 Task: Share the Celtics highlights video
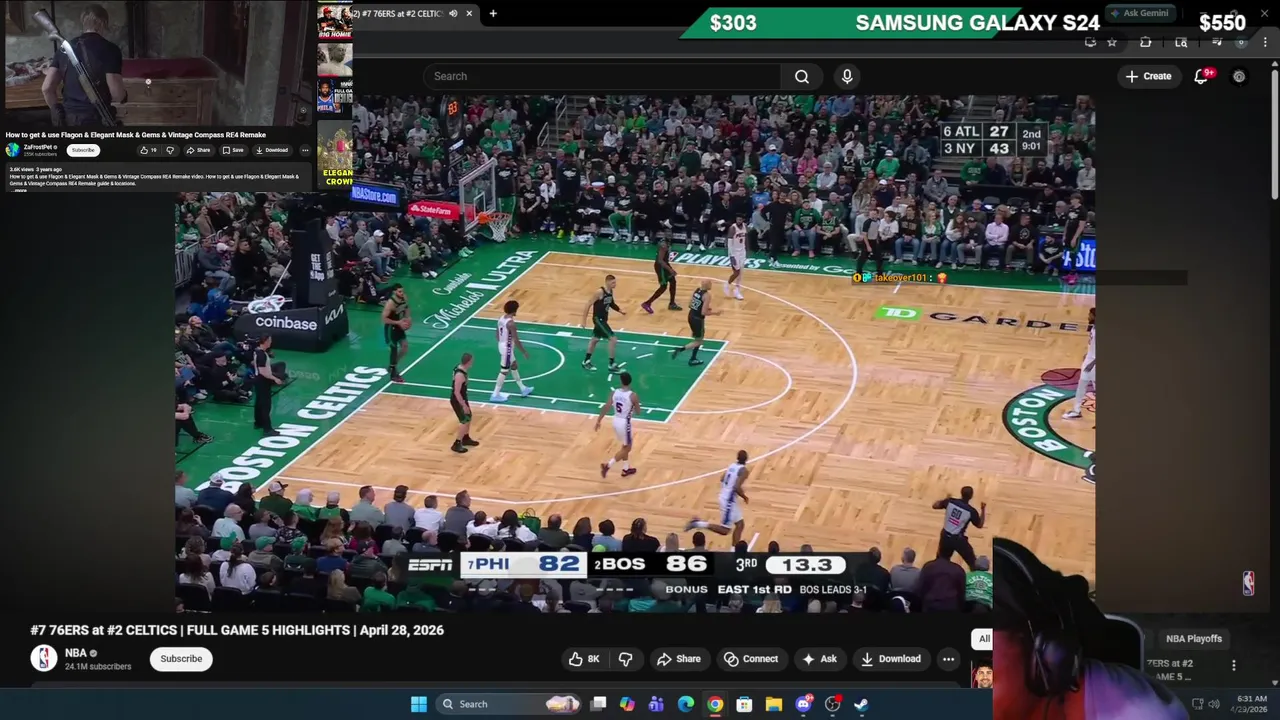678,659
